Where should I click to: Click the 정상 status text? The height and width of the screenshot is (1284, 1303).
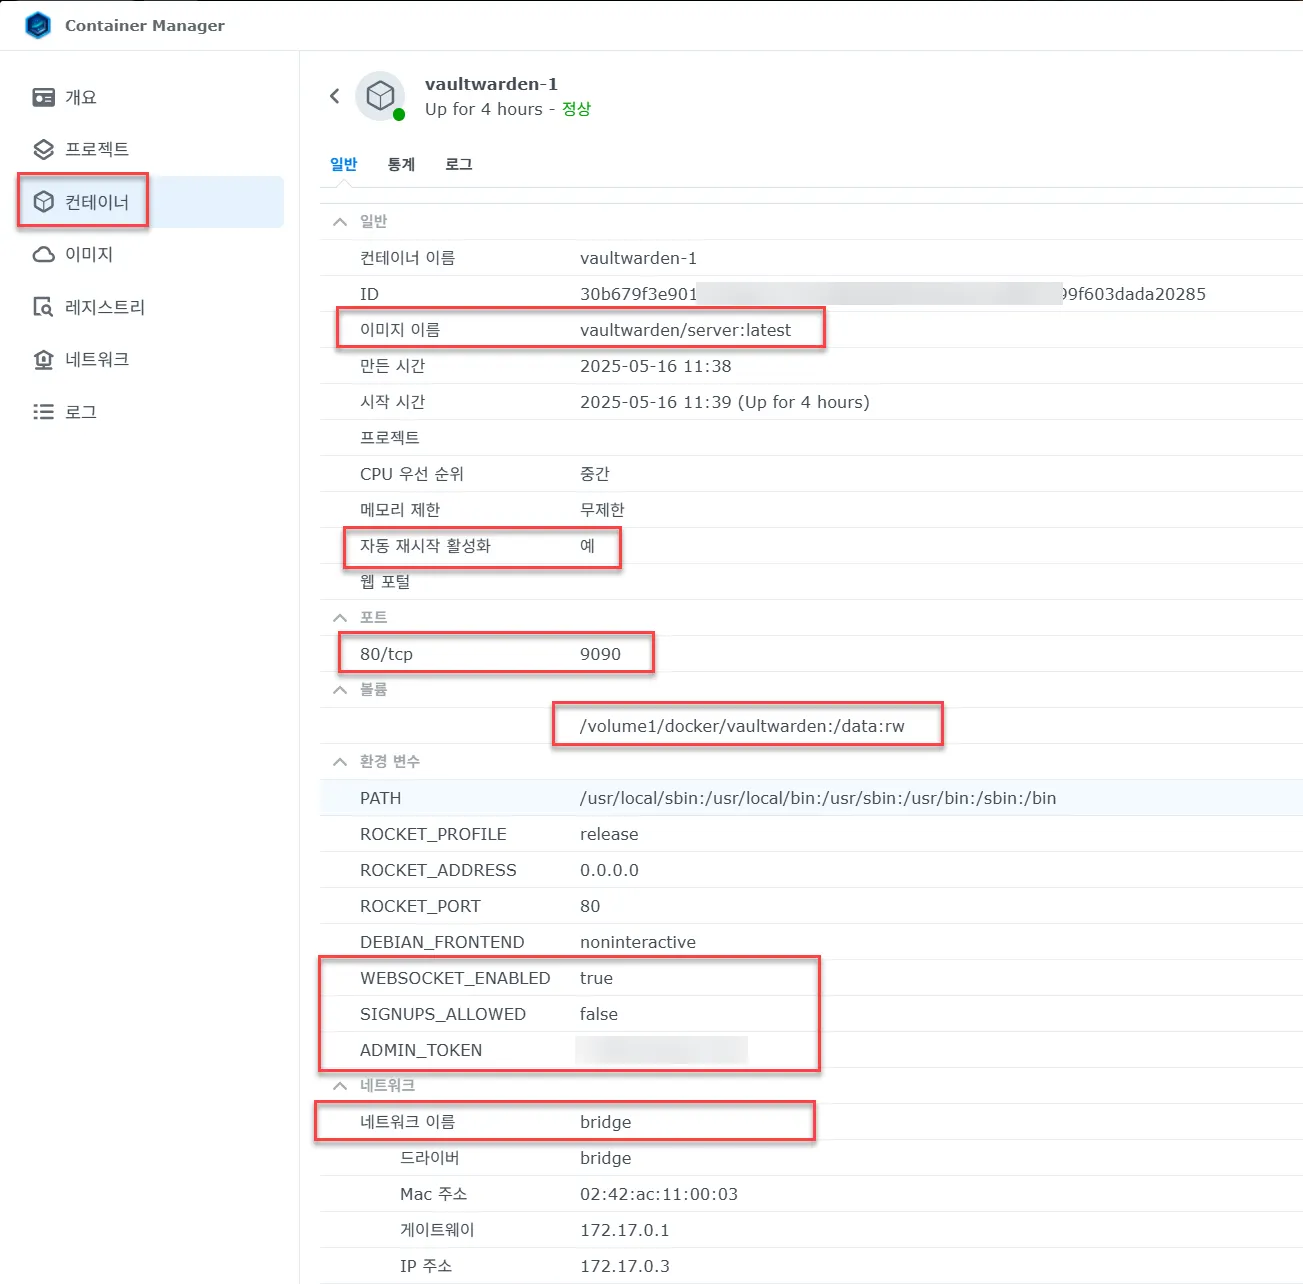tap(576, 109)
